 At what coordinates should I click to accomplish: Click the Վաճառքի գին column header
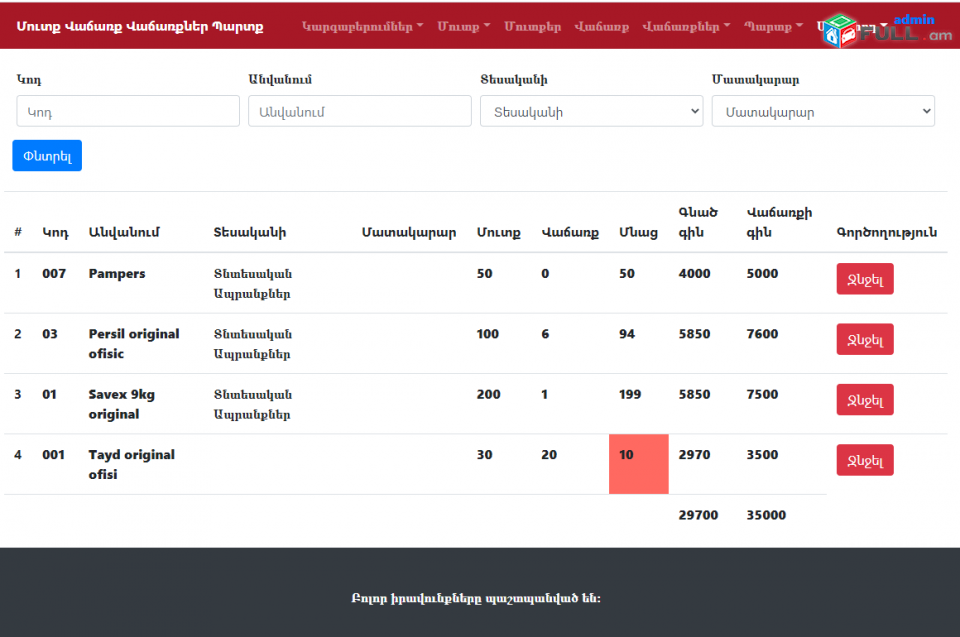779,222
